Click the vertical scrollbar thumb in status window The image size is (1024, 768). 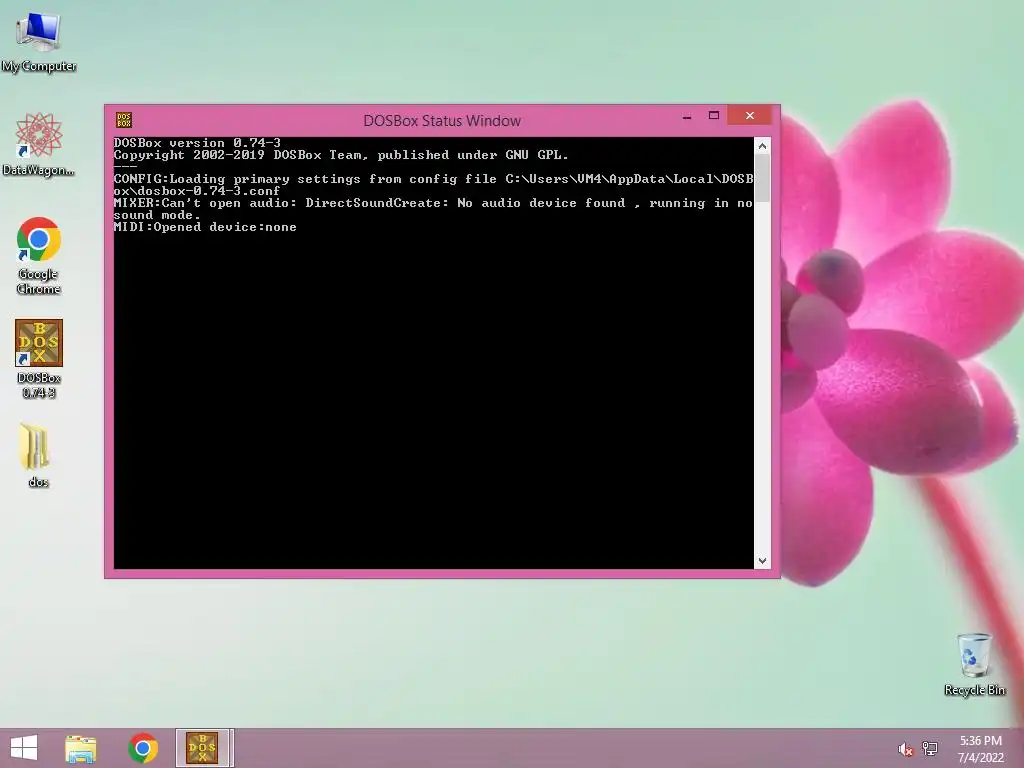762,178
